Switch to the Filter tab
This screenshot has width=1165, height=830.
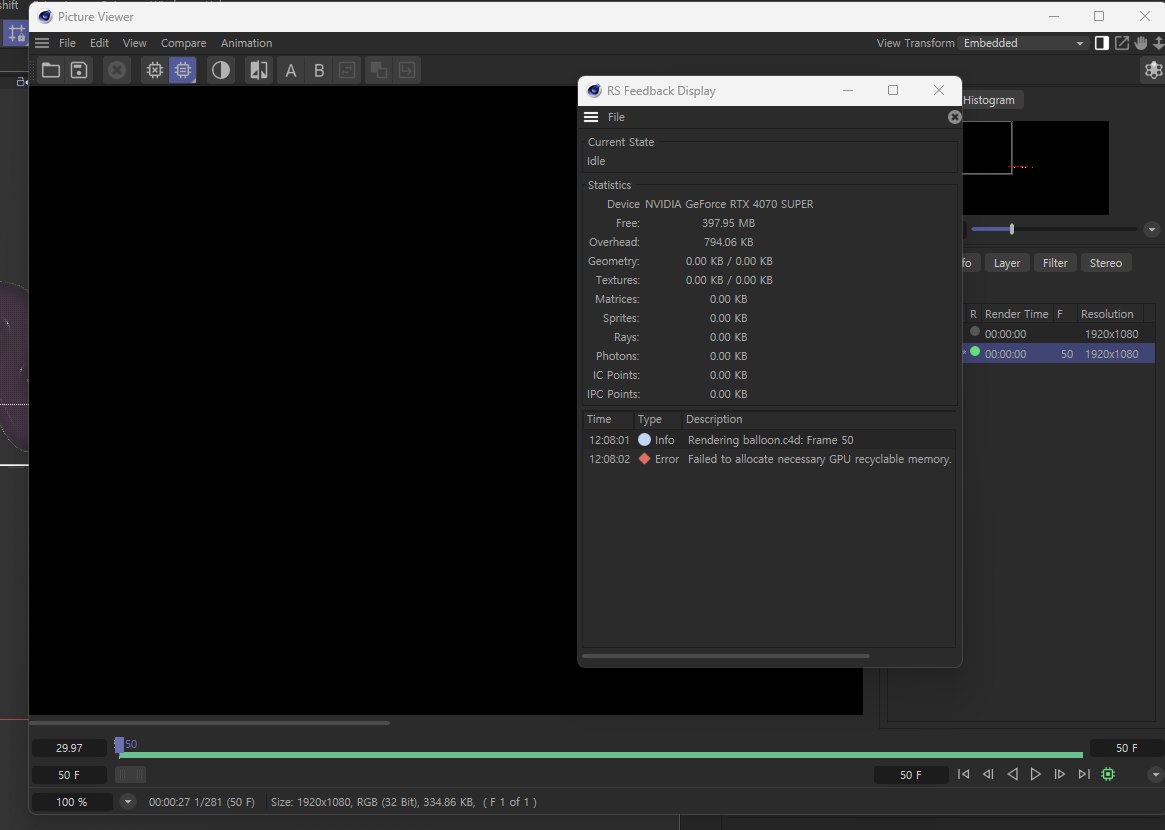[1054, 263]
